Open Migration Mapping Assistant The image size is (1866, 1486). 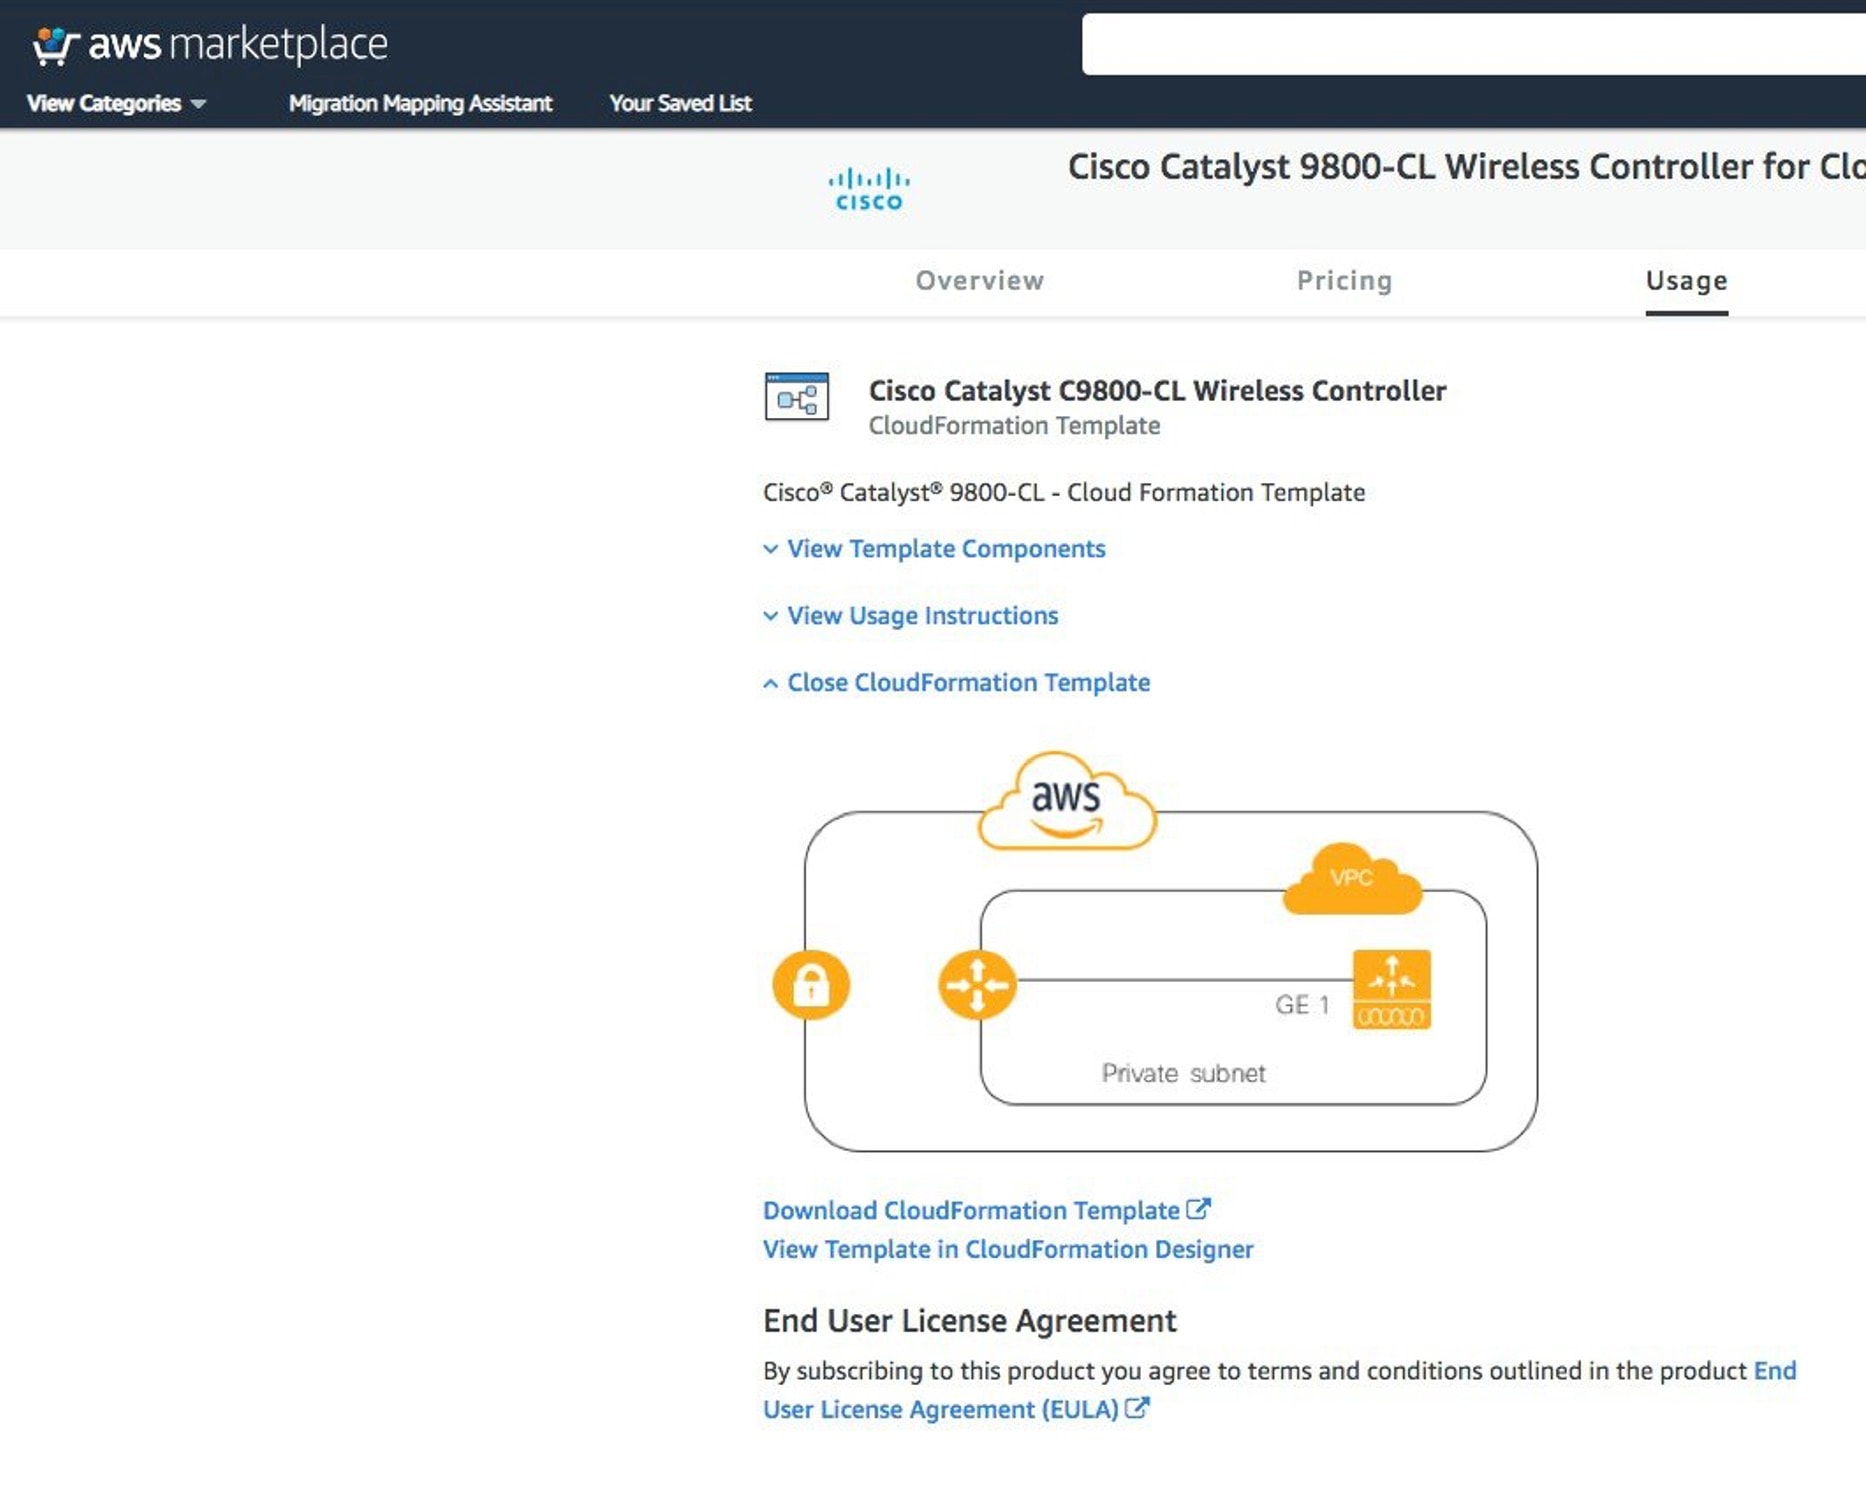pos(420,103)
